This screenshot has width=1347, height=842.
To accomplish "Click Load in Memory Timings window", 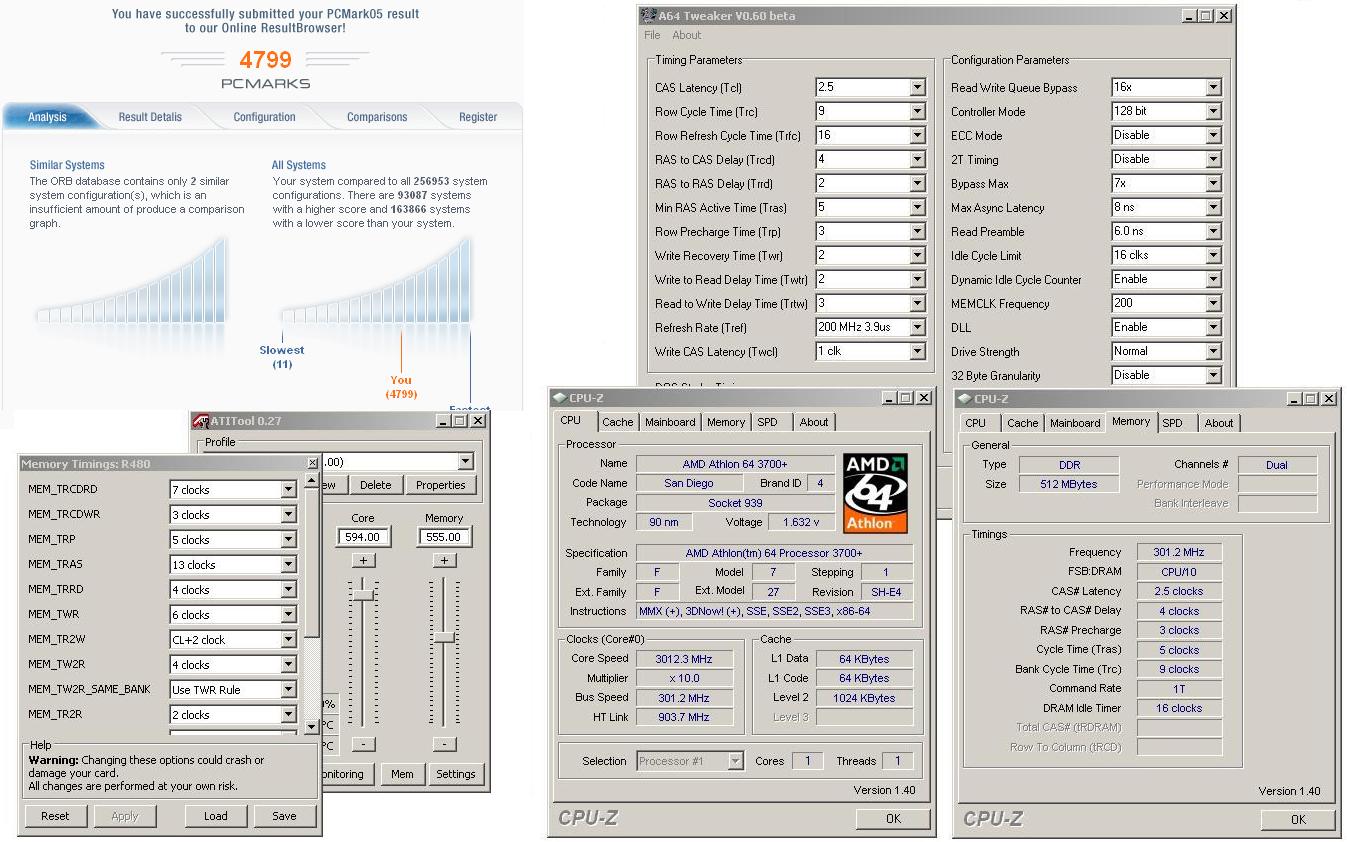I will coord(216,816).
